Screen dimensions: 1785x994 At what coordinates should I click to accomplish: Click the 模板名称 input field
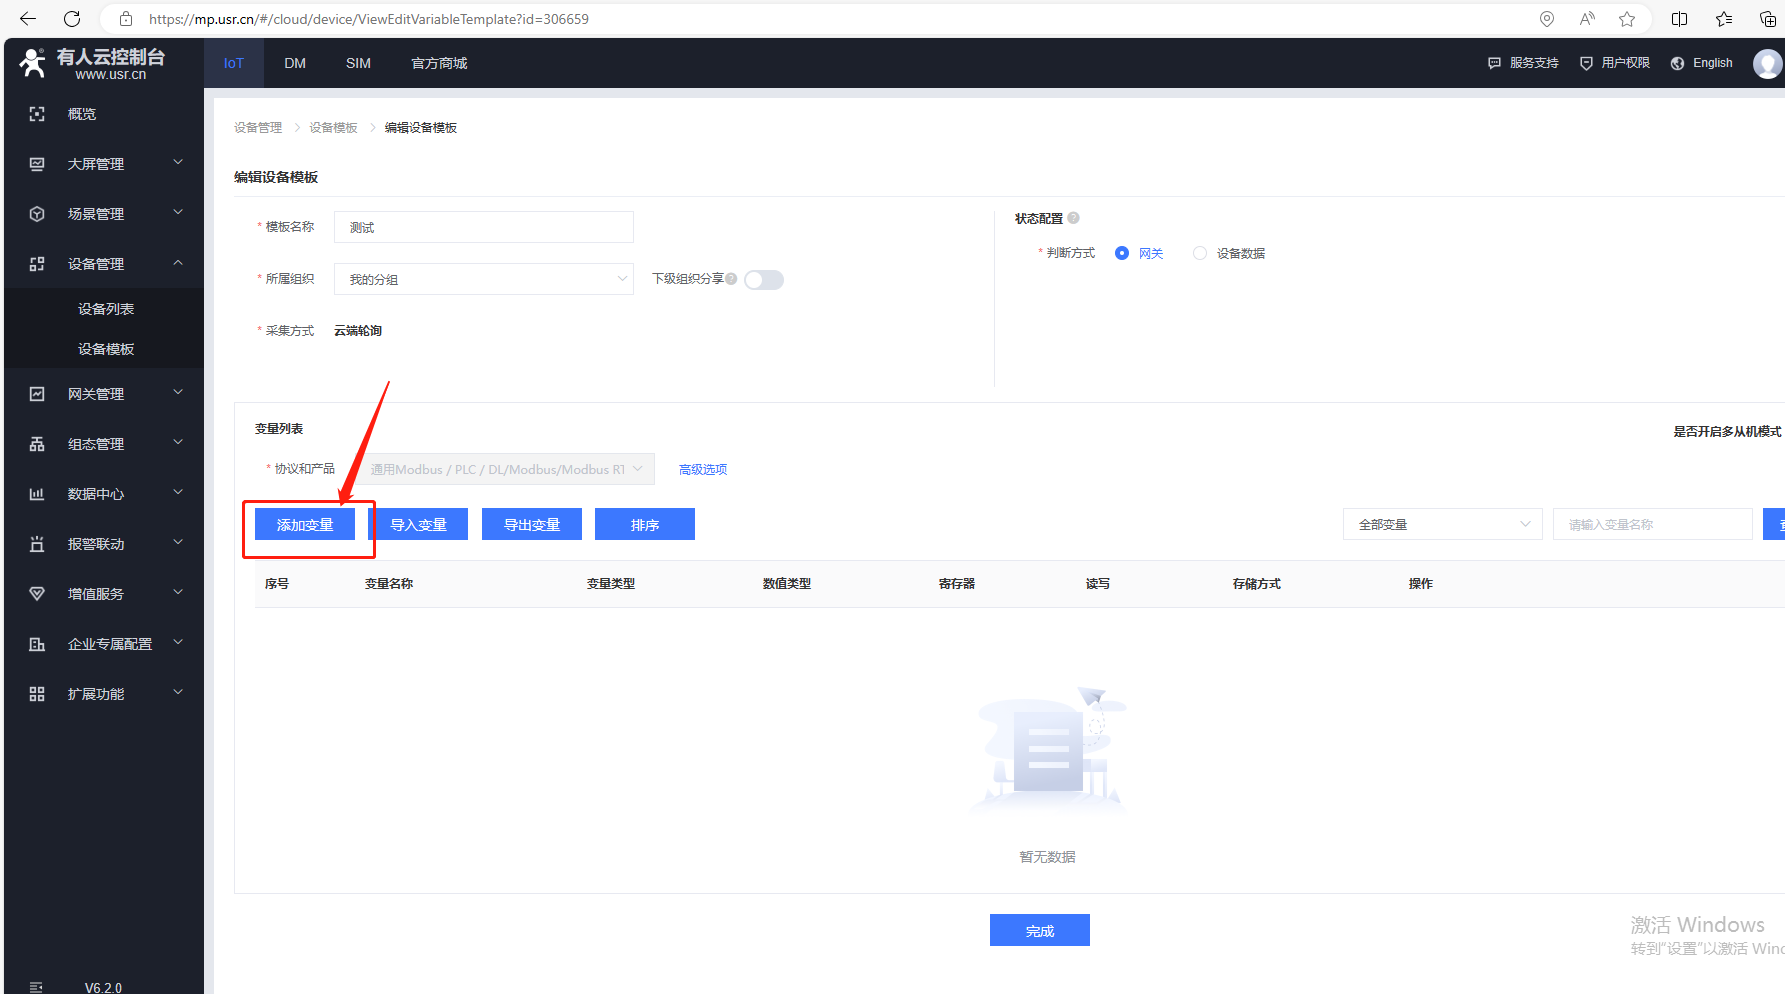coord(483,227)
